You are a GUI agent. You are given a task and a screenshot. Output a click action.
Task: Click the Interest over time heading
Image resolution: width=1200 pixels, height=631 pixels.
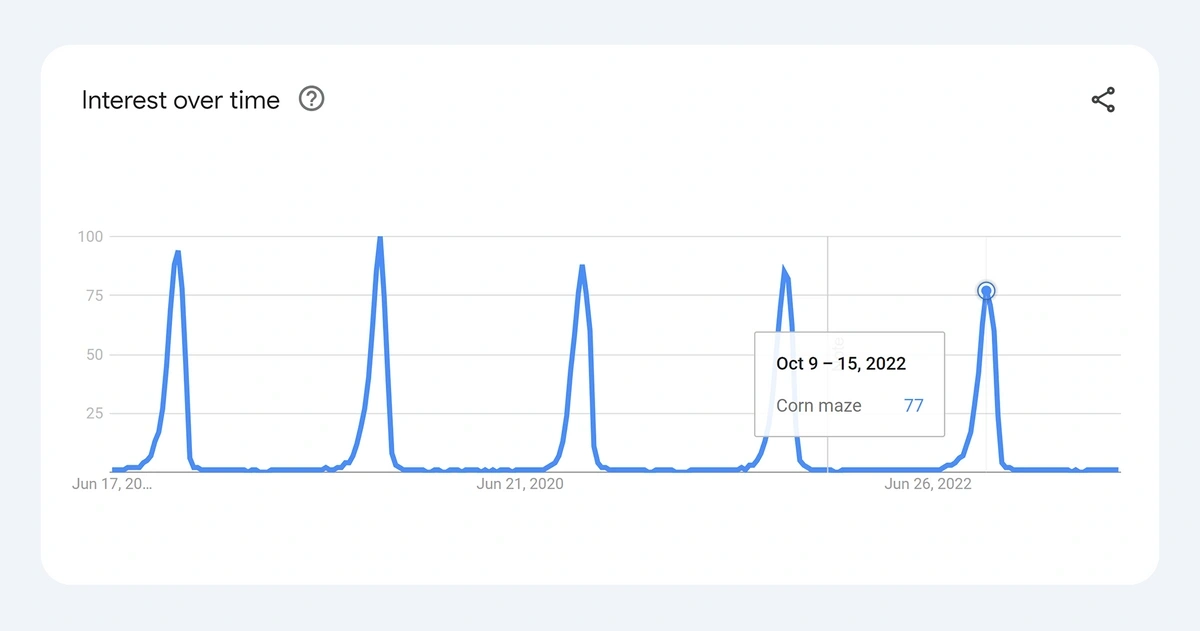click(181, 100)
